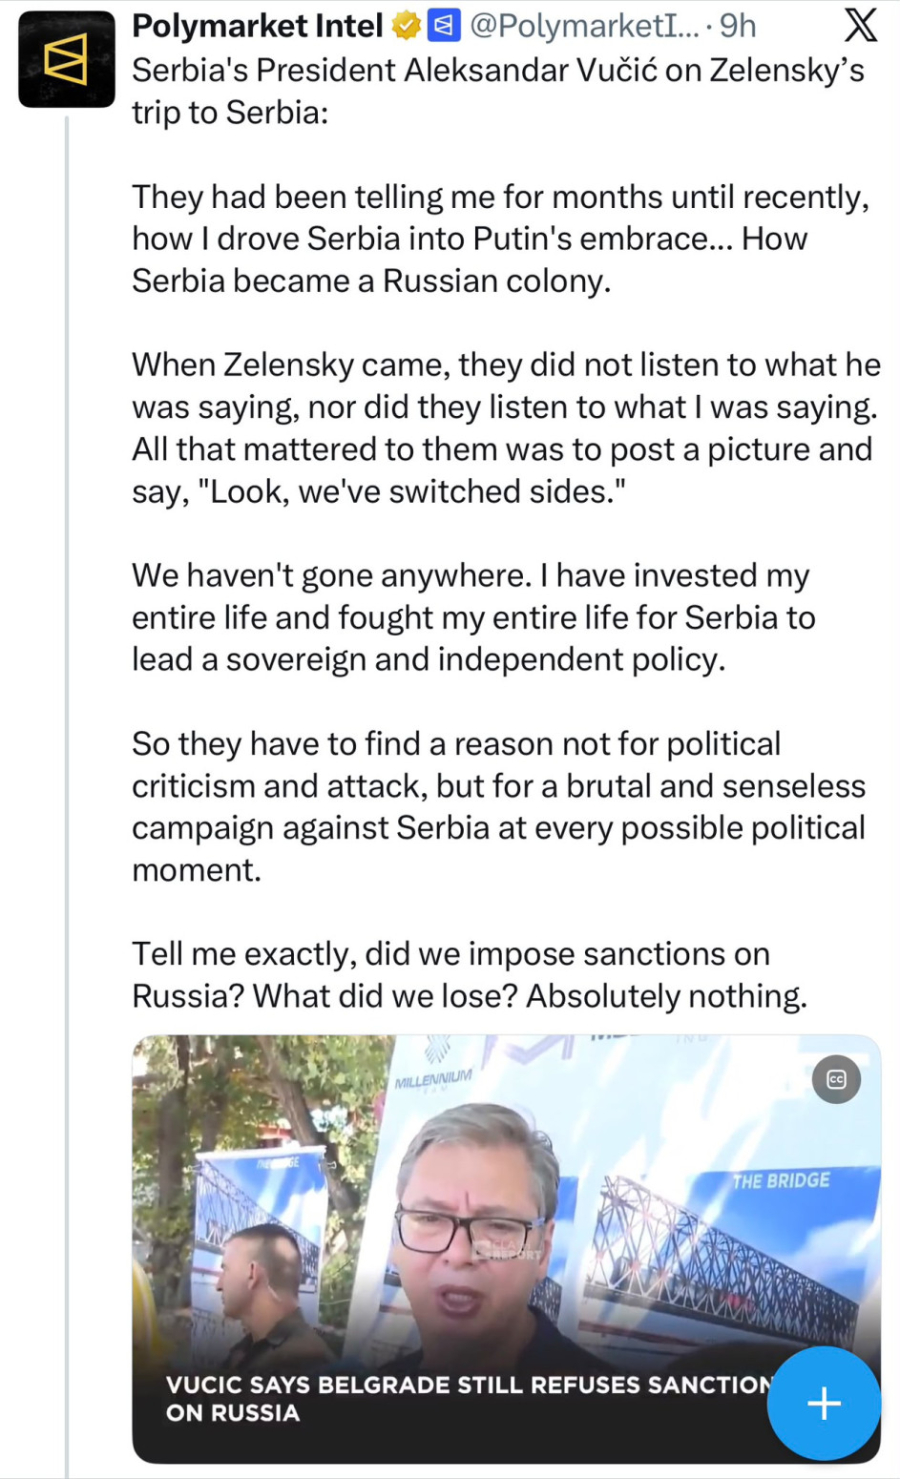Tap THE BRIDGE banner in video
Image resolution: width=900 pixels, height=1479 pixels.
coord(780,1181)
